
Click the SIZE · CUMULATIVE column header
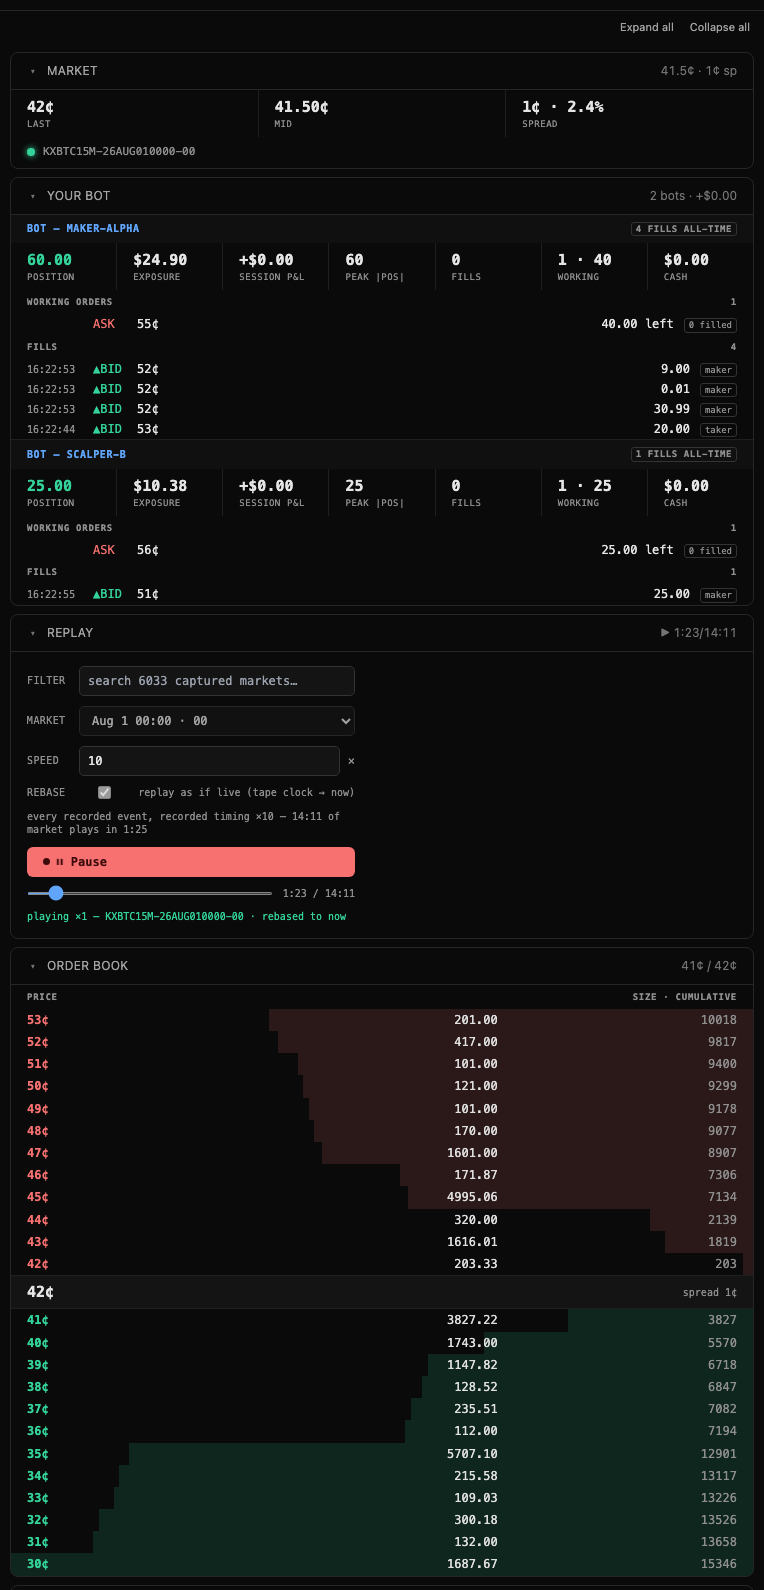tap(684, 997)
